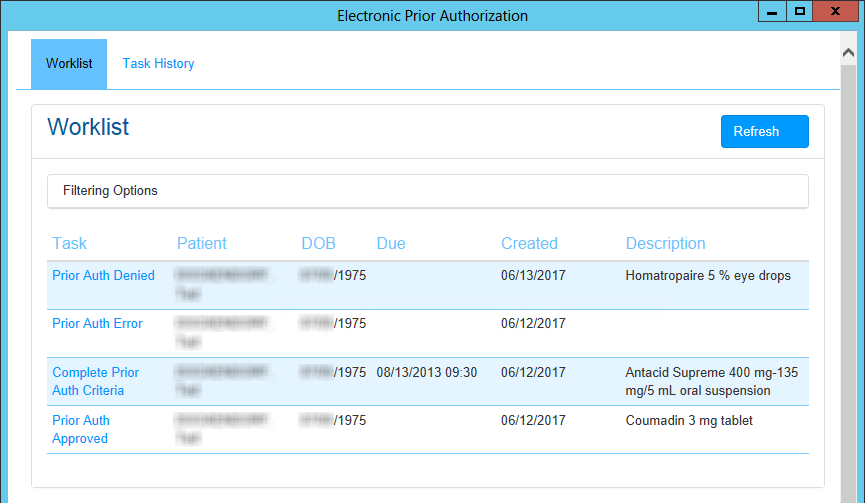Click the Antacid Supreme oral suspension description
The image size is (865, 503).
click(x=712, y=381)
